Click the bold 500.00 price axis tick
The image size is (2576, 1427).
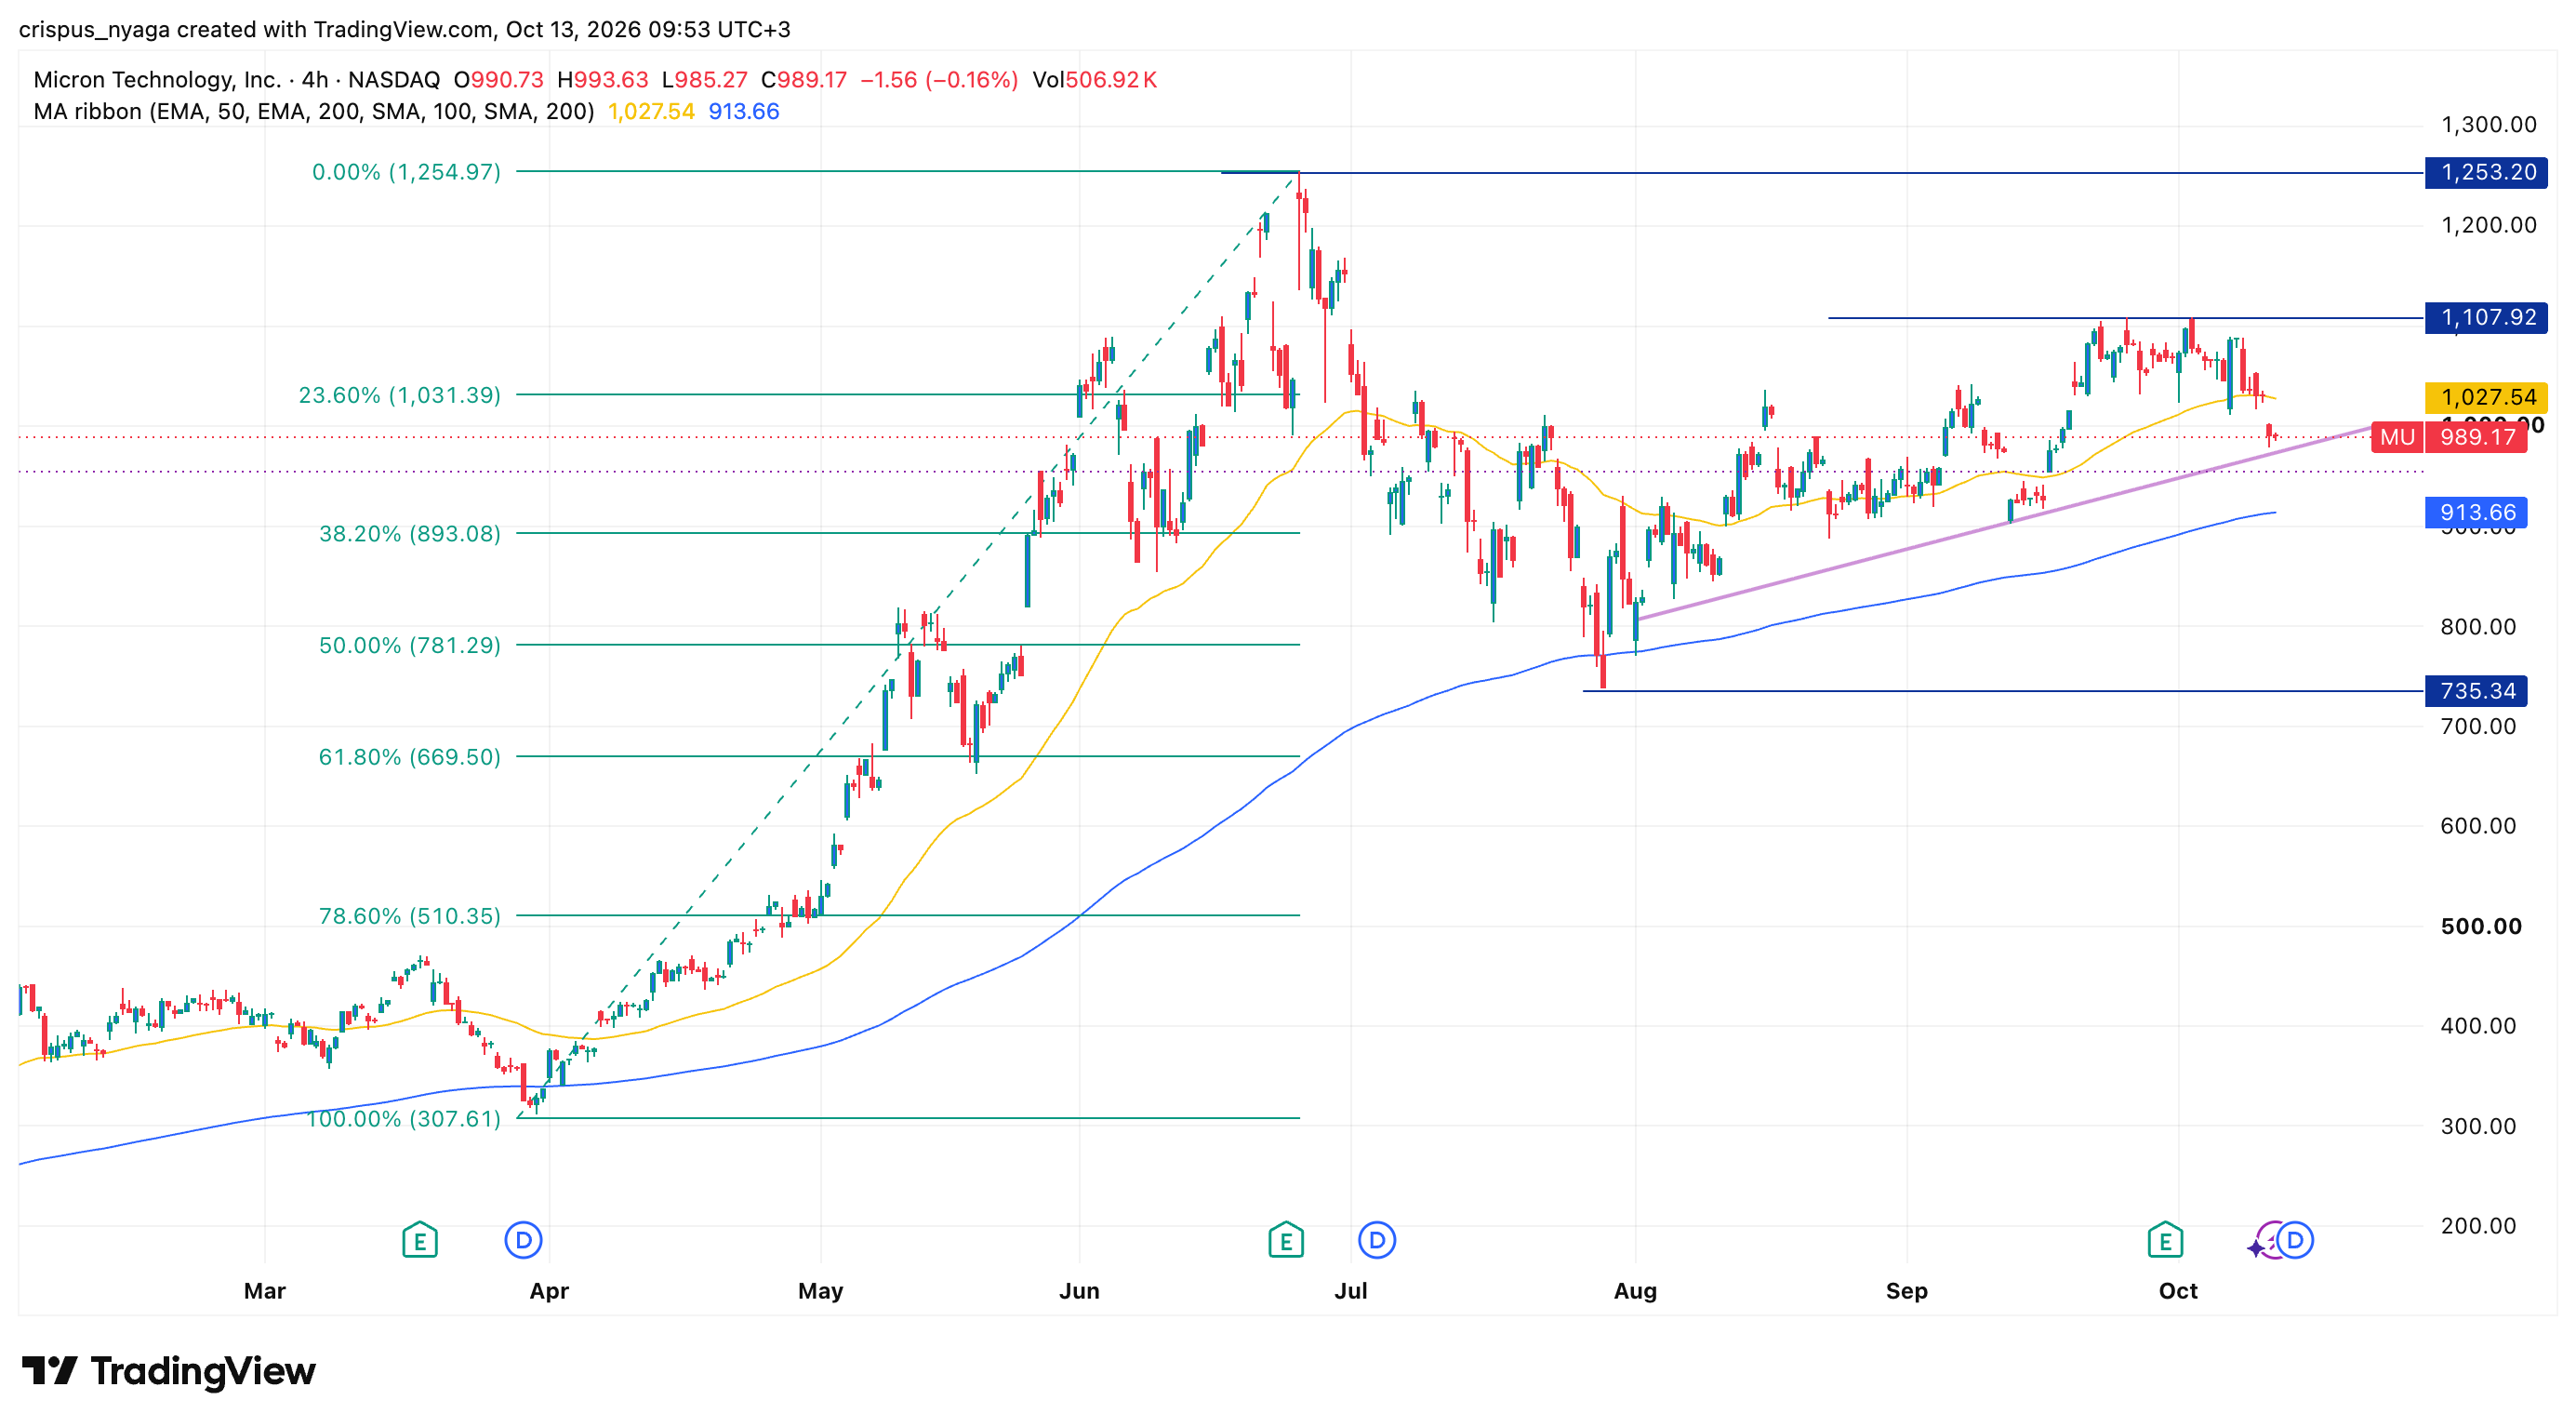click(x=2481, y=926)
